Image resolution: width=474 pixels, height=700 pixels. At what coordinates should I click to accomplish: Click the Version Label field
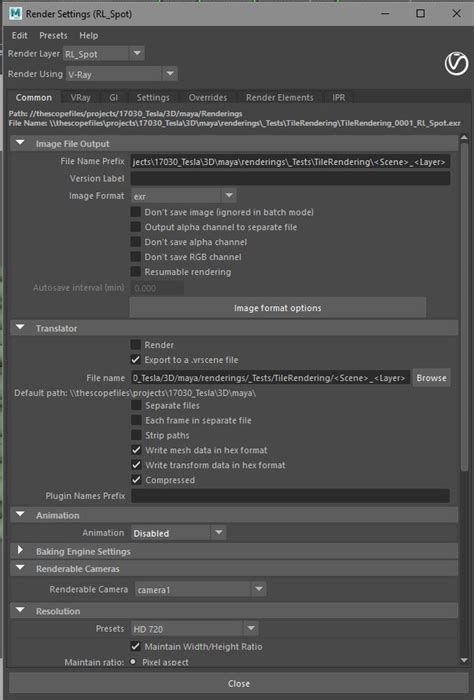[x=290, y=179]
